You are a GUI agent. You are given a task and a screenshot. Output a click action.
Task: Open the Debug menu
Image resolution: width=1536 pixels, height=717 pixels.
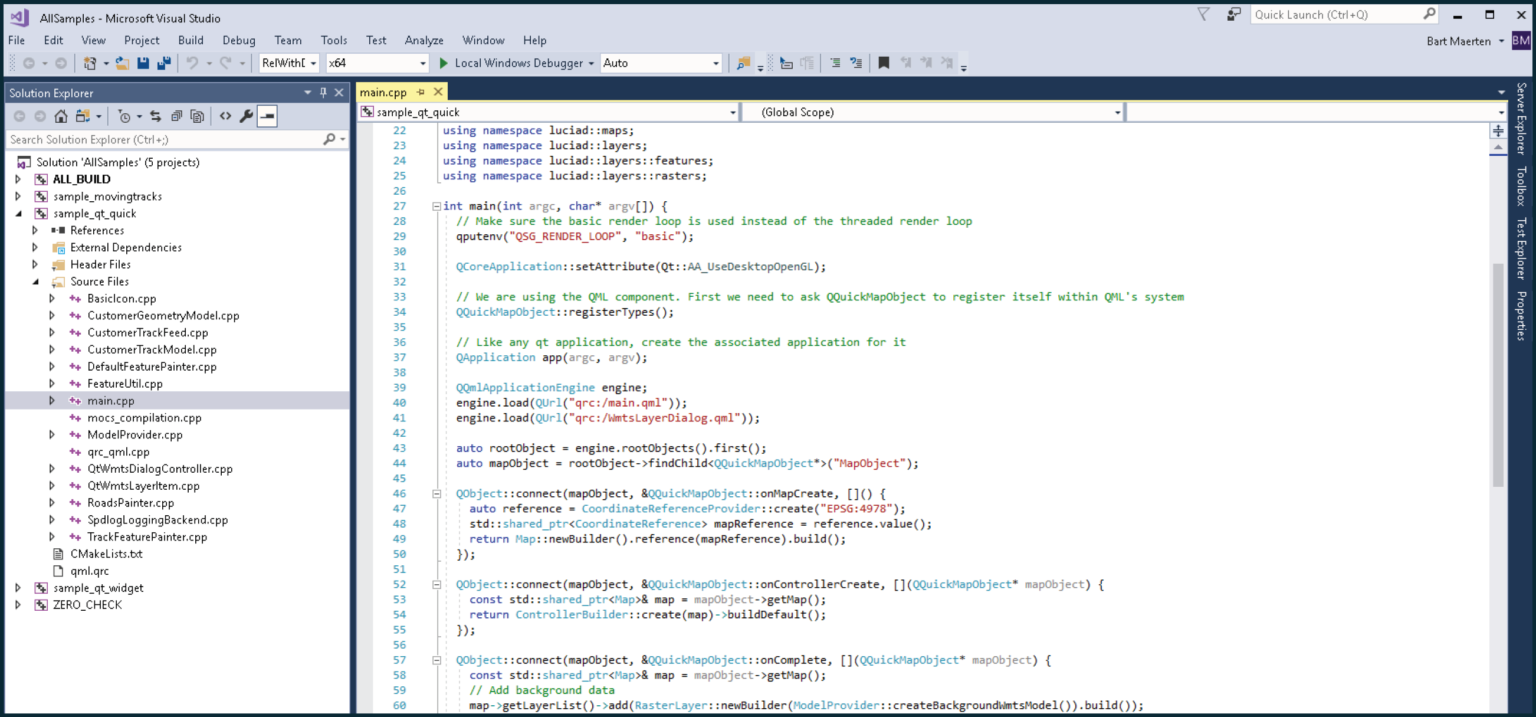238,40
